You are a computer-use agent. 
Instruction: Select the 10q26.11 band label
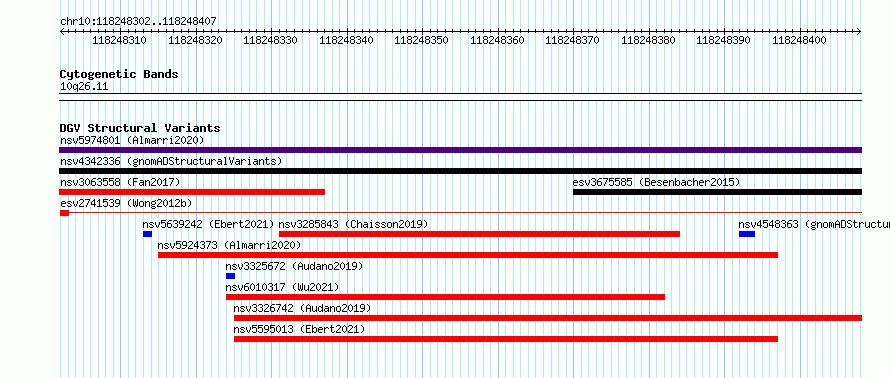point(84,87)
